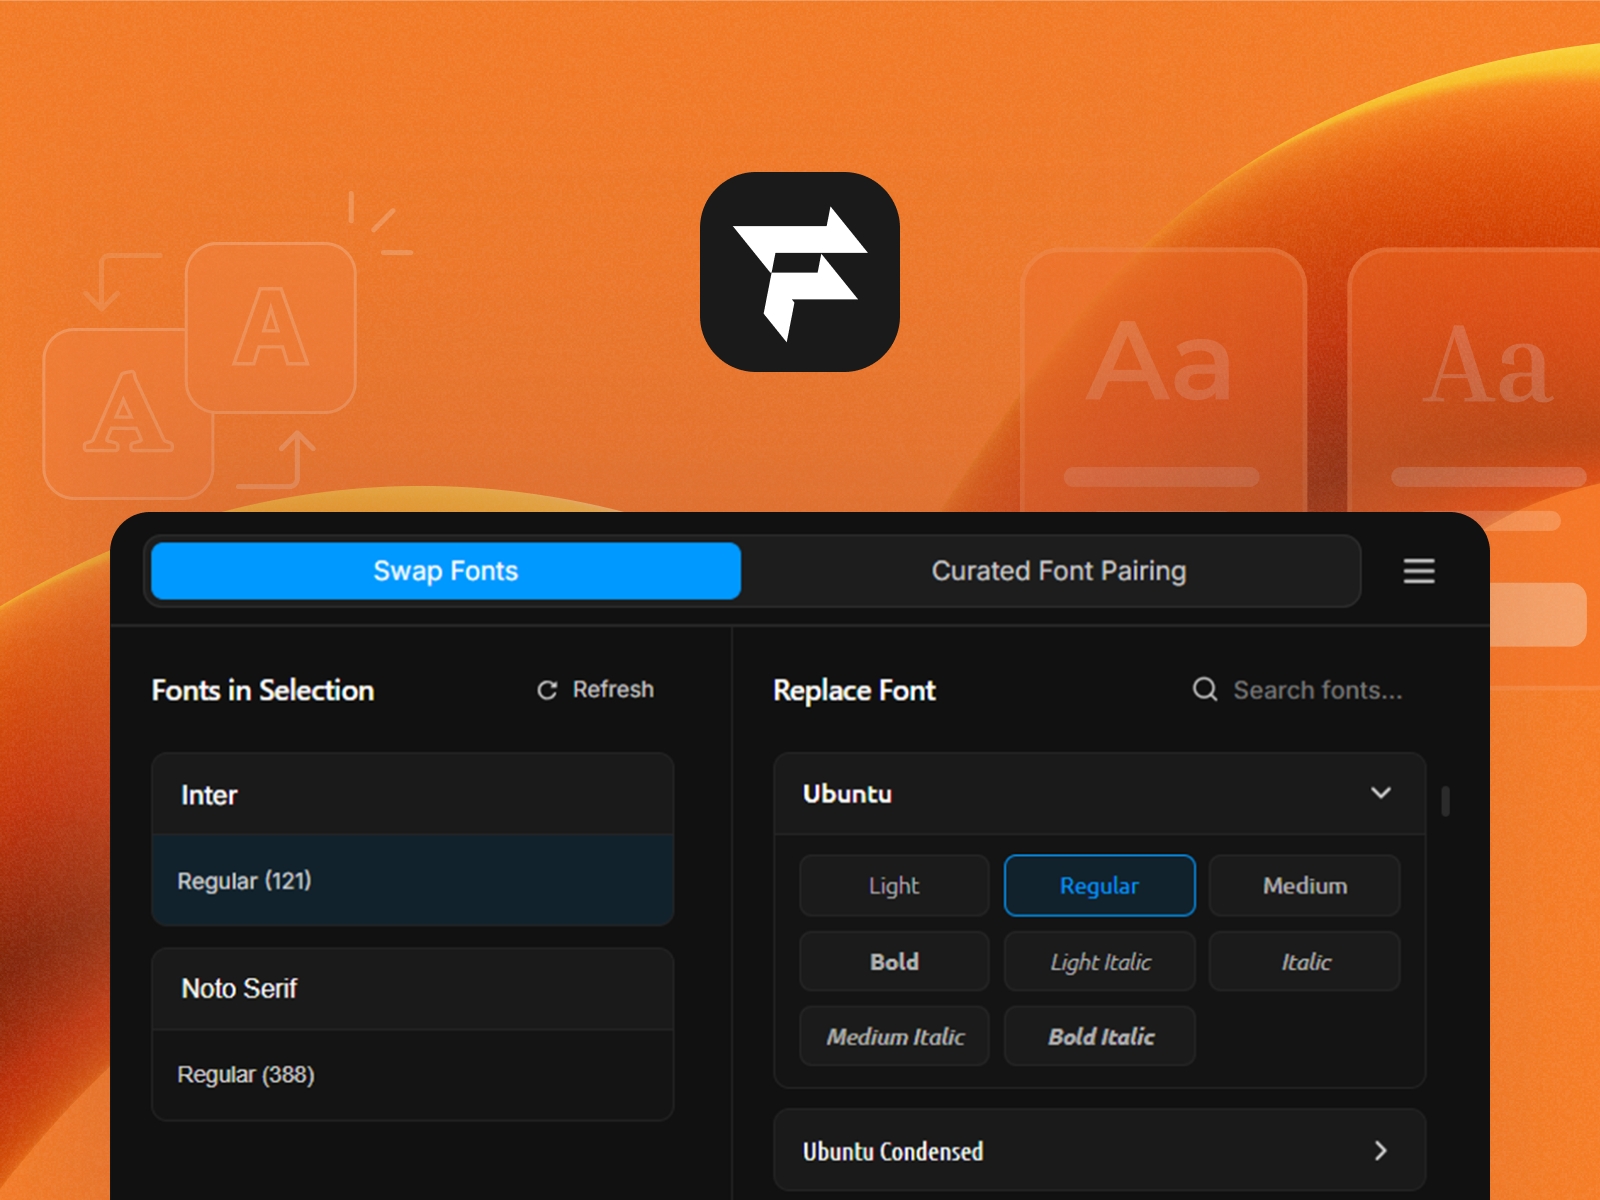Enable the Medium Italic style option
Image resolution: width=1600 pixels, height=1200 pixels.
pyautogui.click(x=894, y=1036)
